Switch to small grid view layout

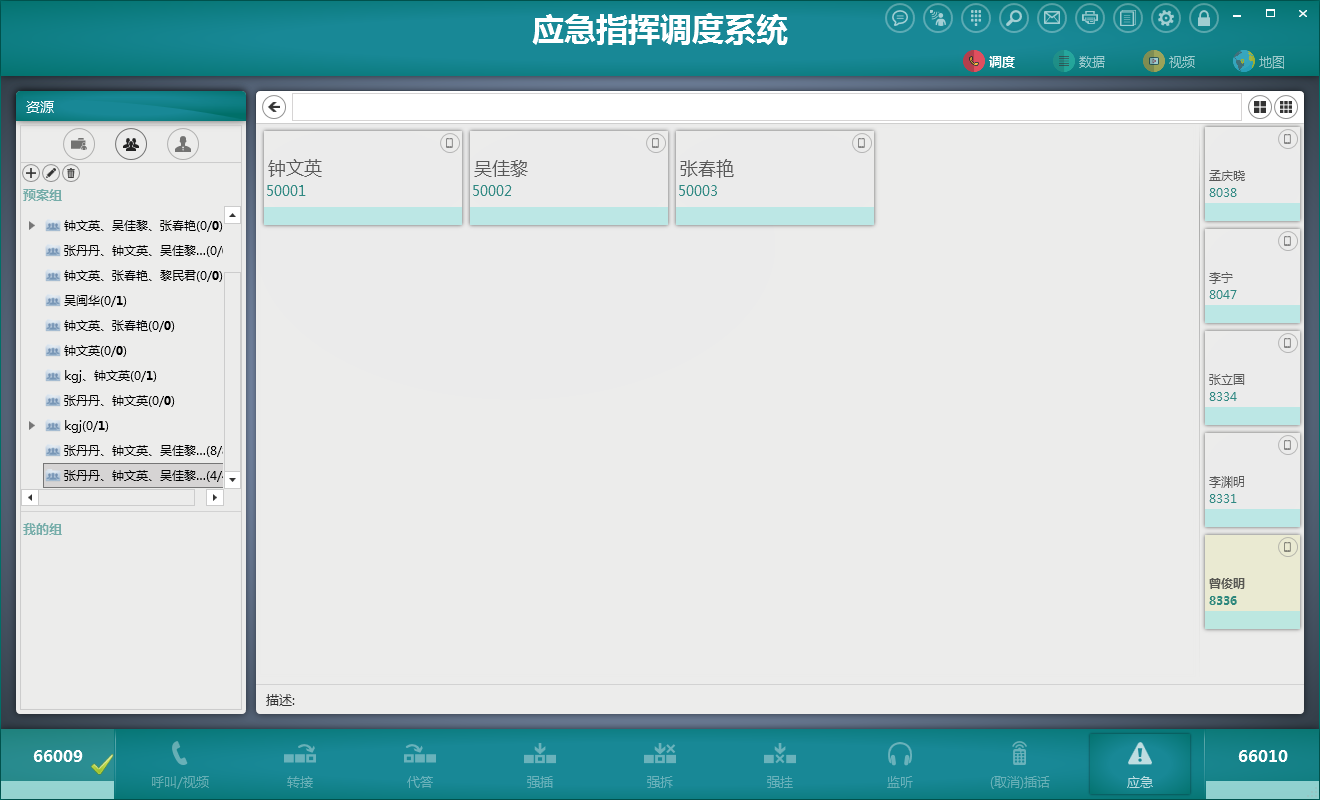tap(1286, 107)
